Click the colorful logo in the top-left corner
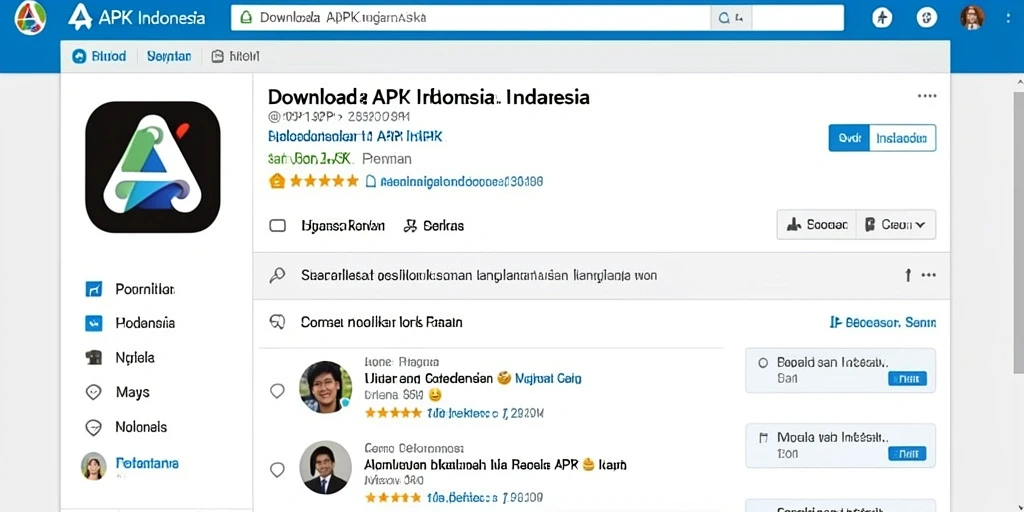The height and width of the screenshot is (512, 1024). (x=30, y=18)
